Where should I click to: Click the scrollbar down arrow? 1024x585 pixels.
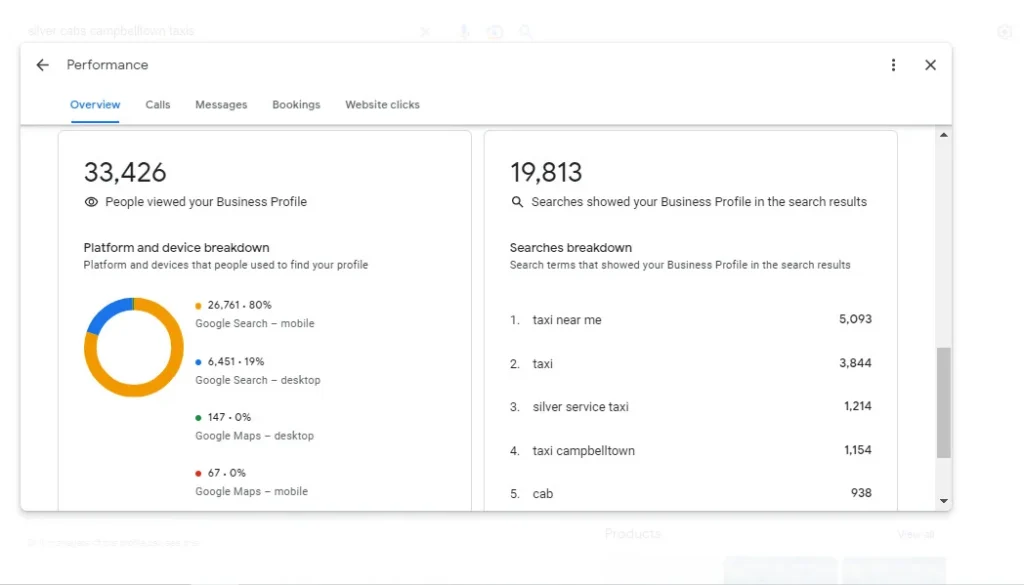pyautogui.click(x=944, y=501)
